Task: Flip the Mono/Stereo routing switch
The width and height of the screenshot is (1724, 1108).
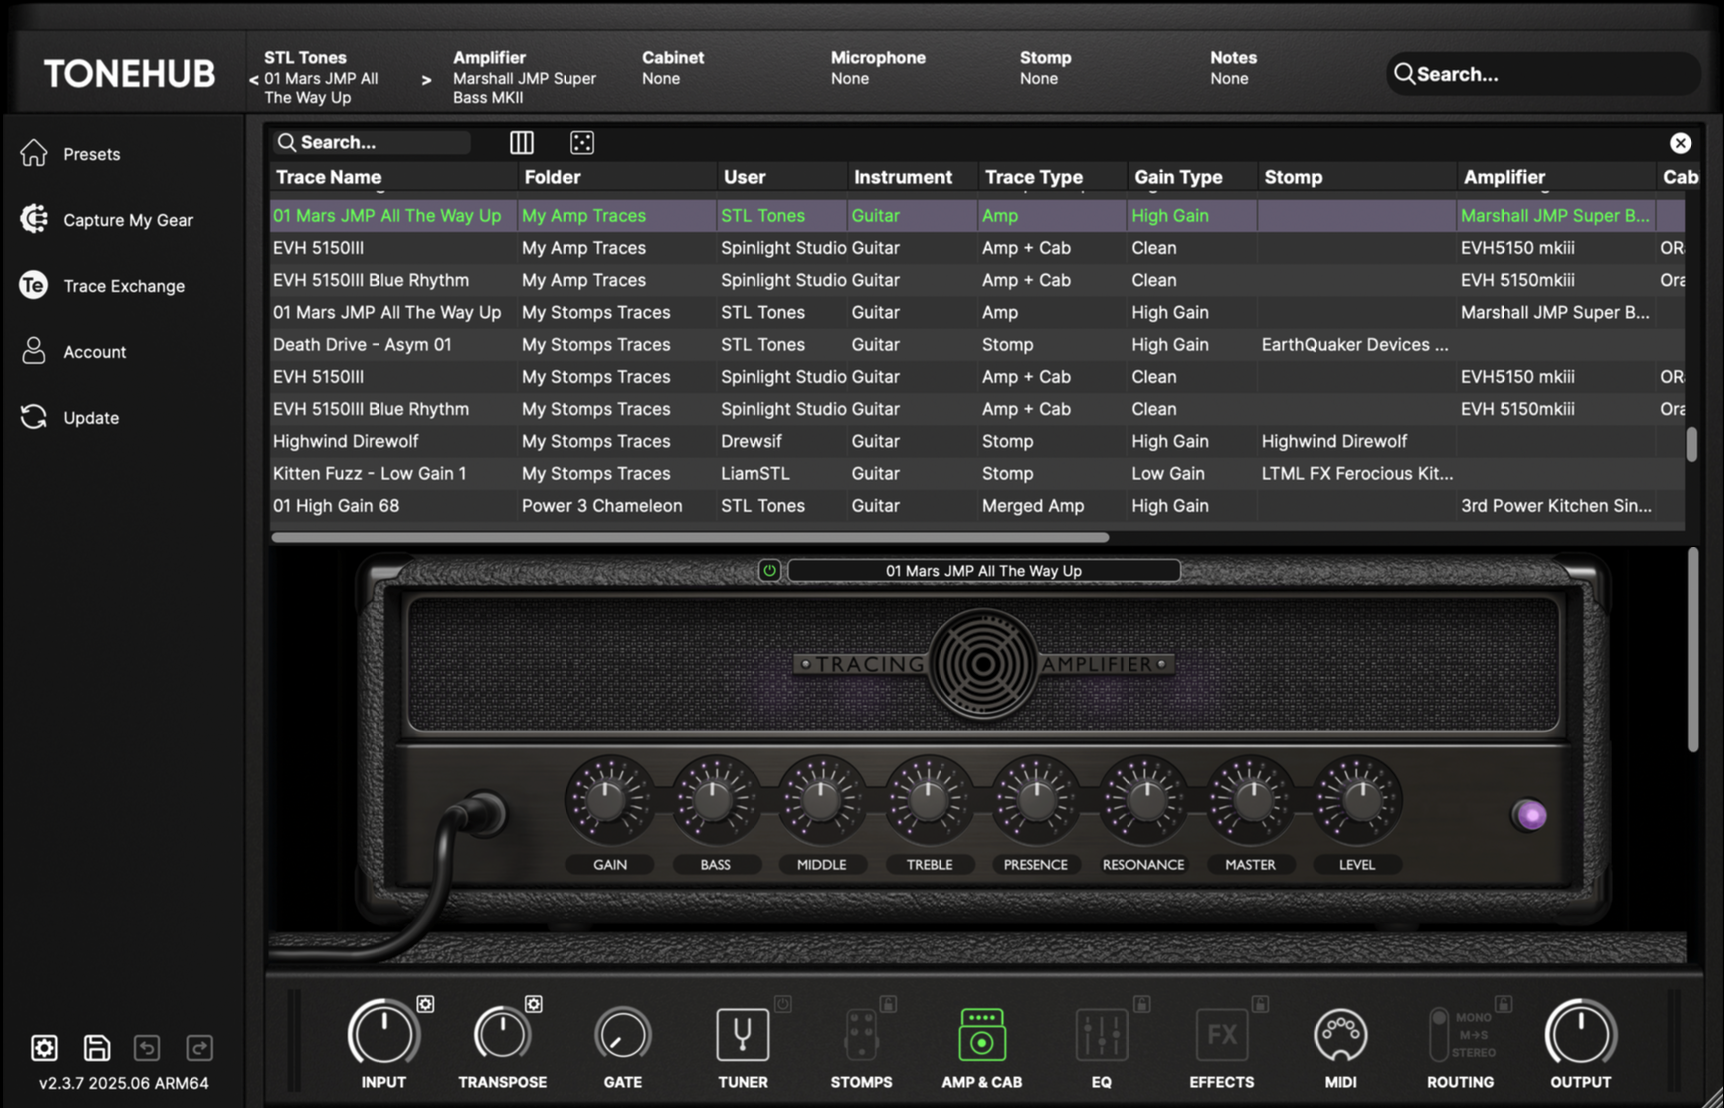Action: coord(1439,1034)
